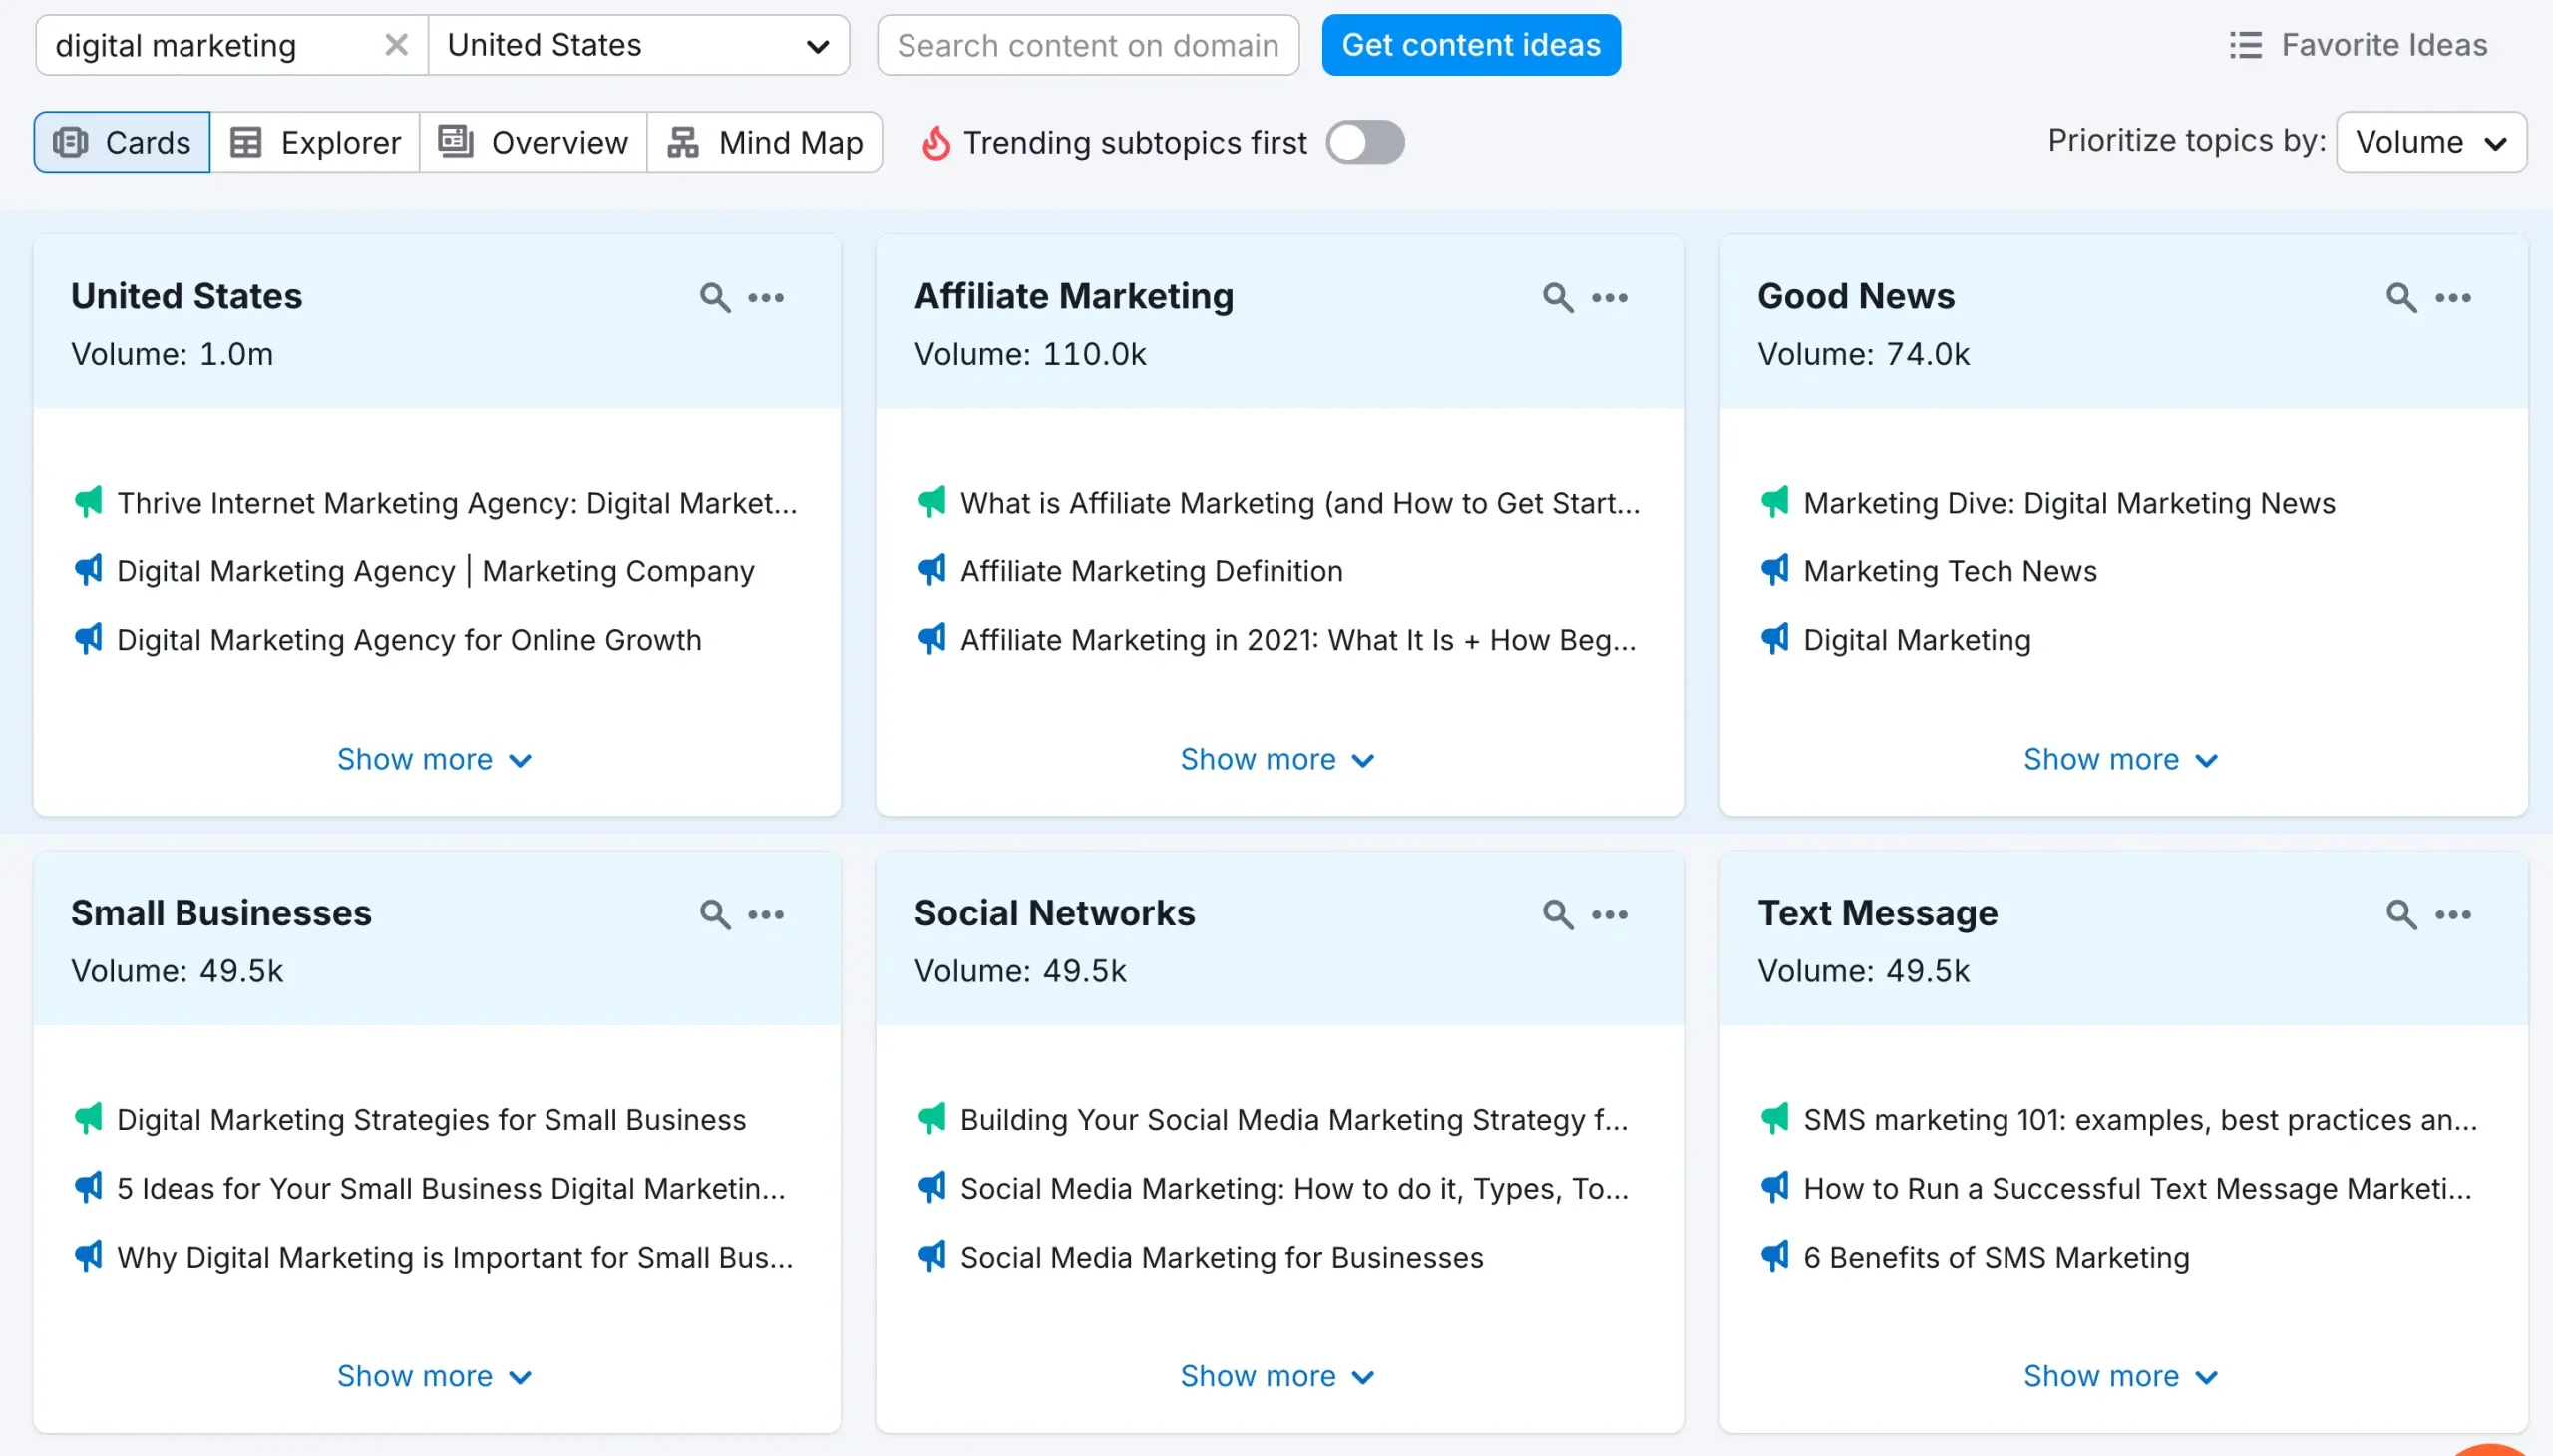This screenshot has height=1456, width=2553.
Task: Switch to the Explorer view tab
Action: tap(315, 142)
